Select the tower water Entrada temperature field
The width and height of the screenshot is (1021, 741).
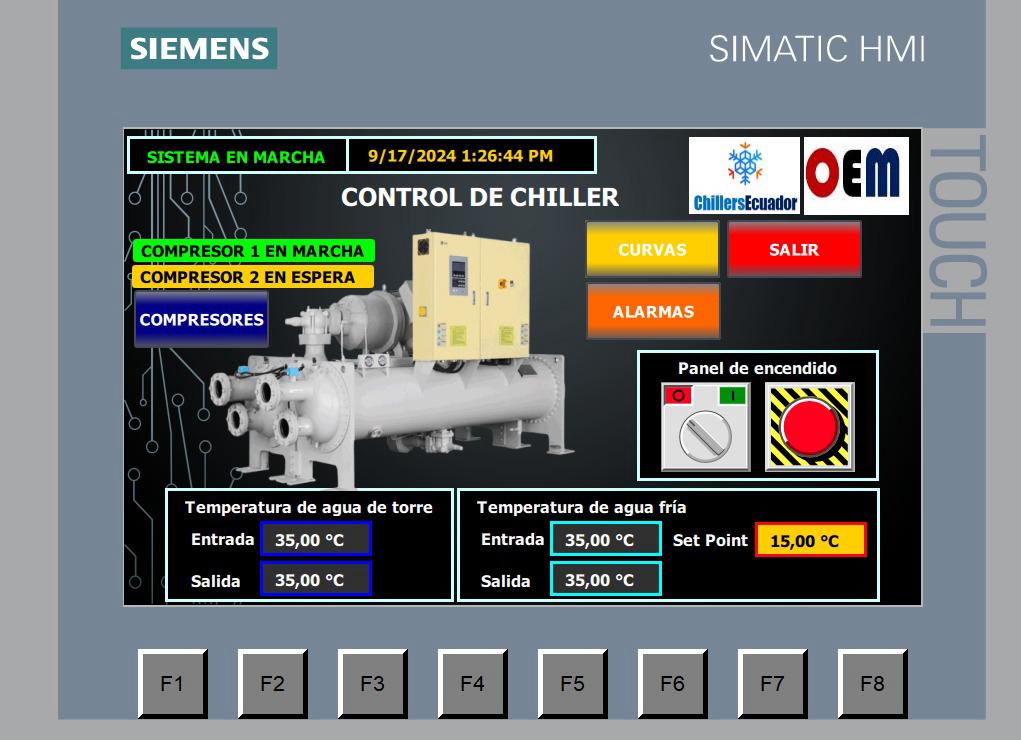point(316,539)
